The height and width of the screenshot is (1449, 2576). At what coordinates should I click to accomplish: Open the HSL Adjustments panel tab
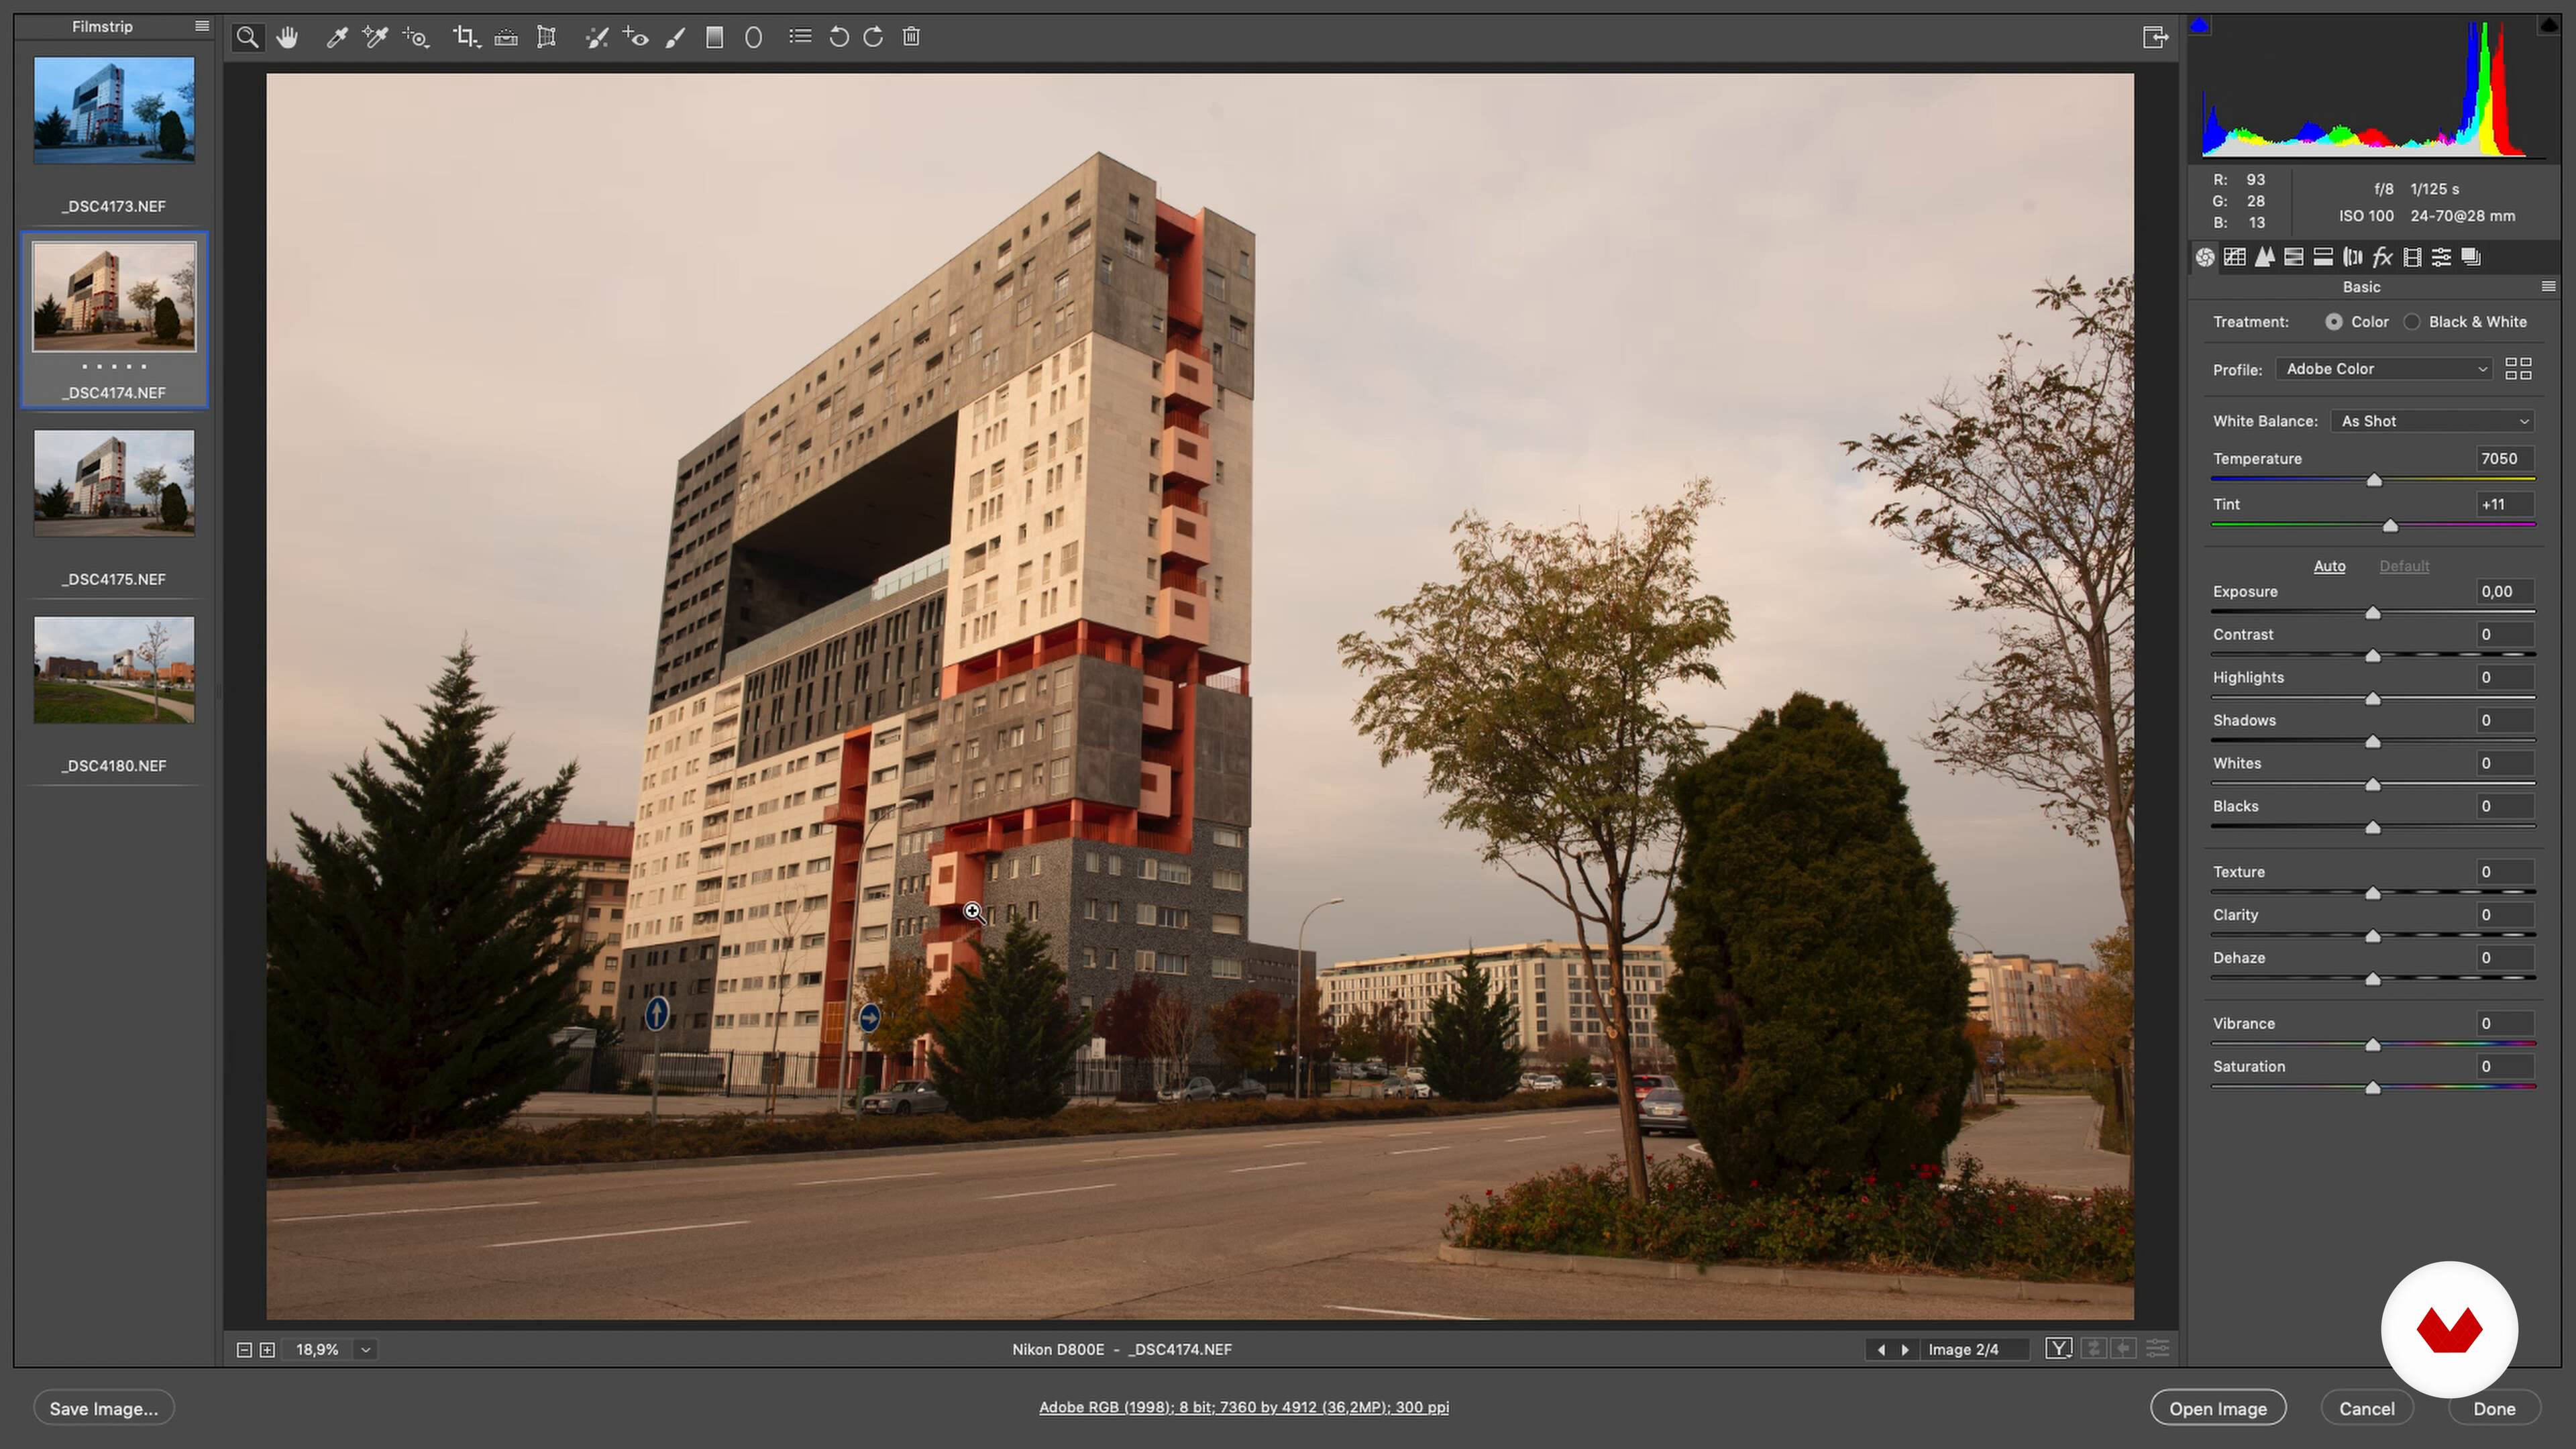pos(2294,258)
